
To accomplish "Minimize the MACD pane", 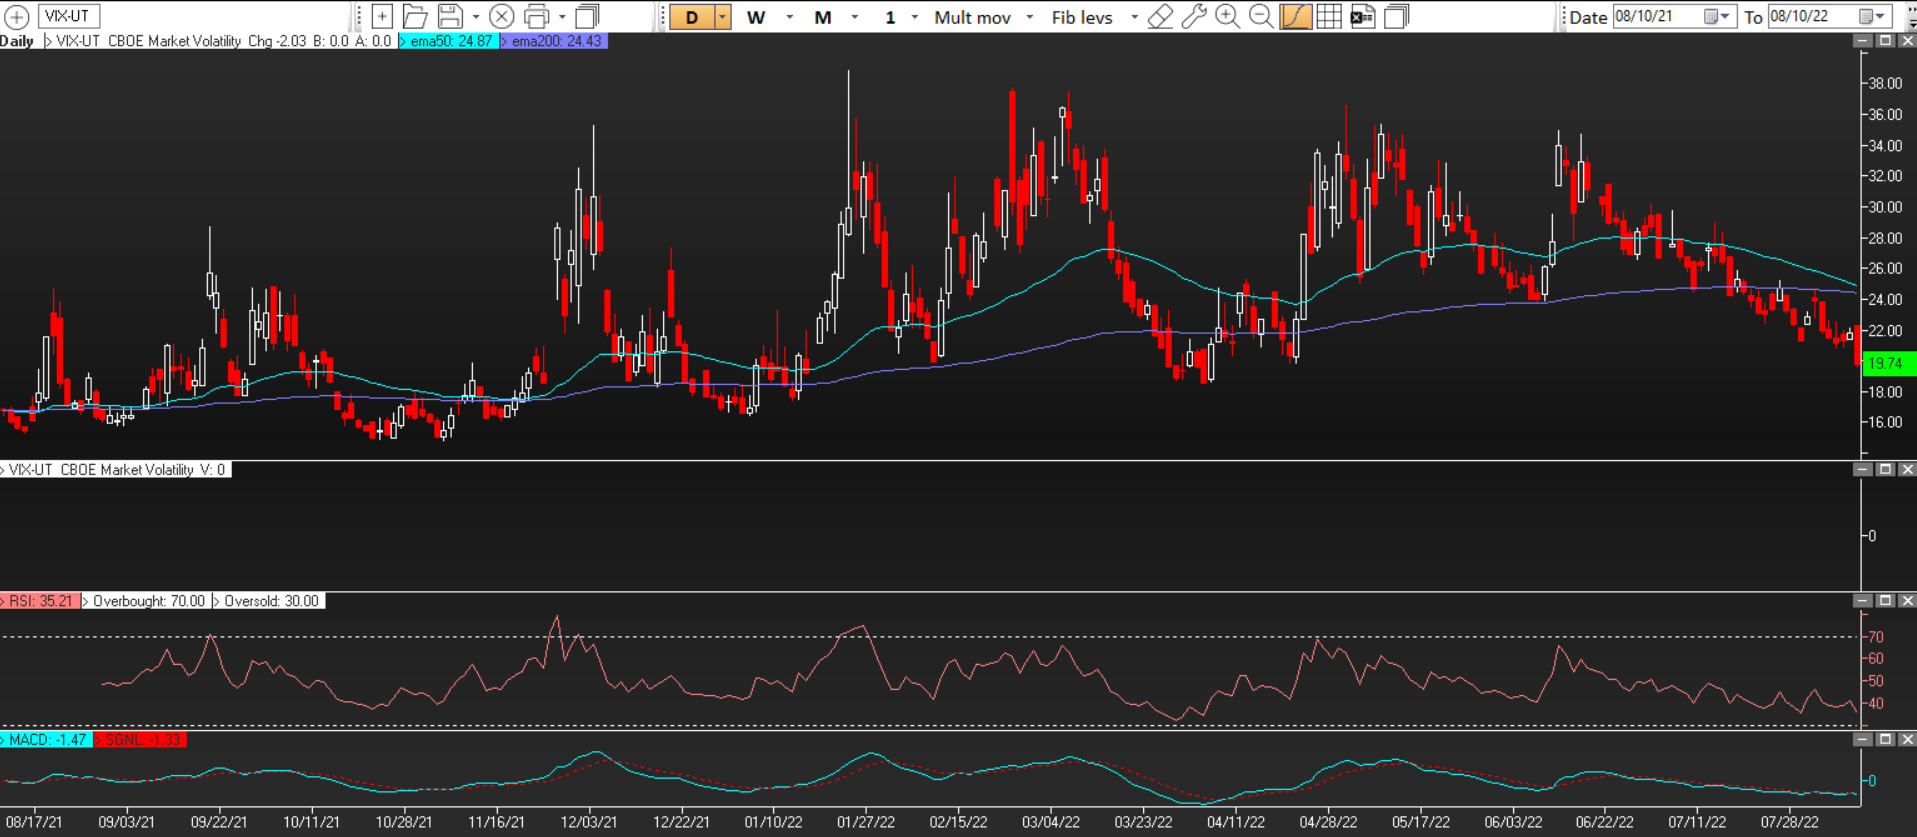I will tap(1862, 739).
